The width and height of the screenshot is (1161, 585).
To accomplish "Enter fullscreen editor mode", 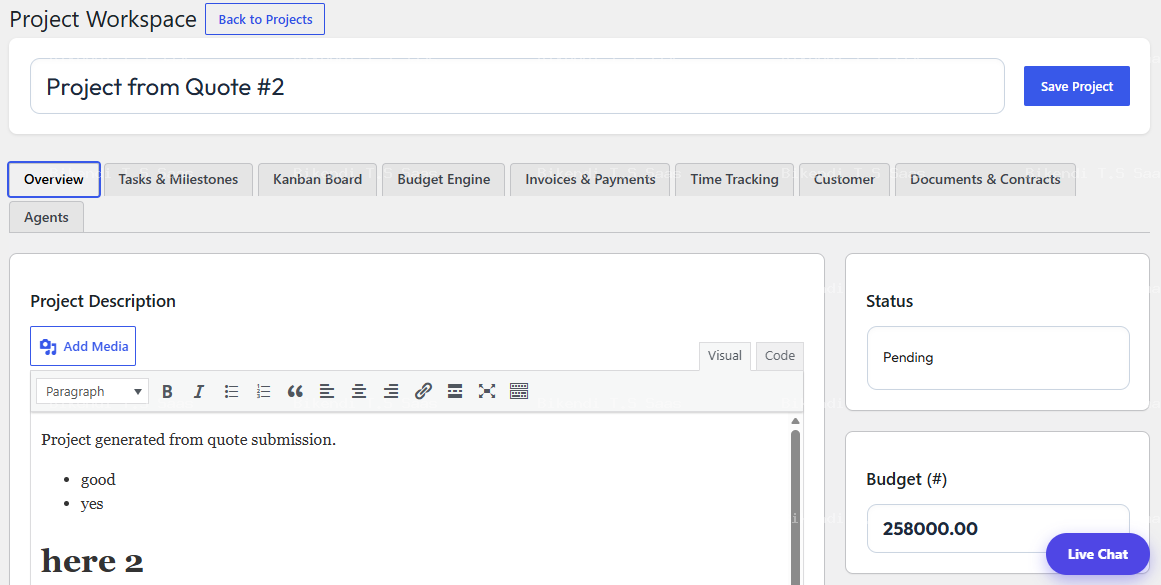I will [x=486, y=392].
